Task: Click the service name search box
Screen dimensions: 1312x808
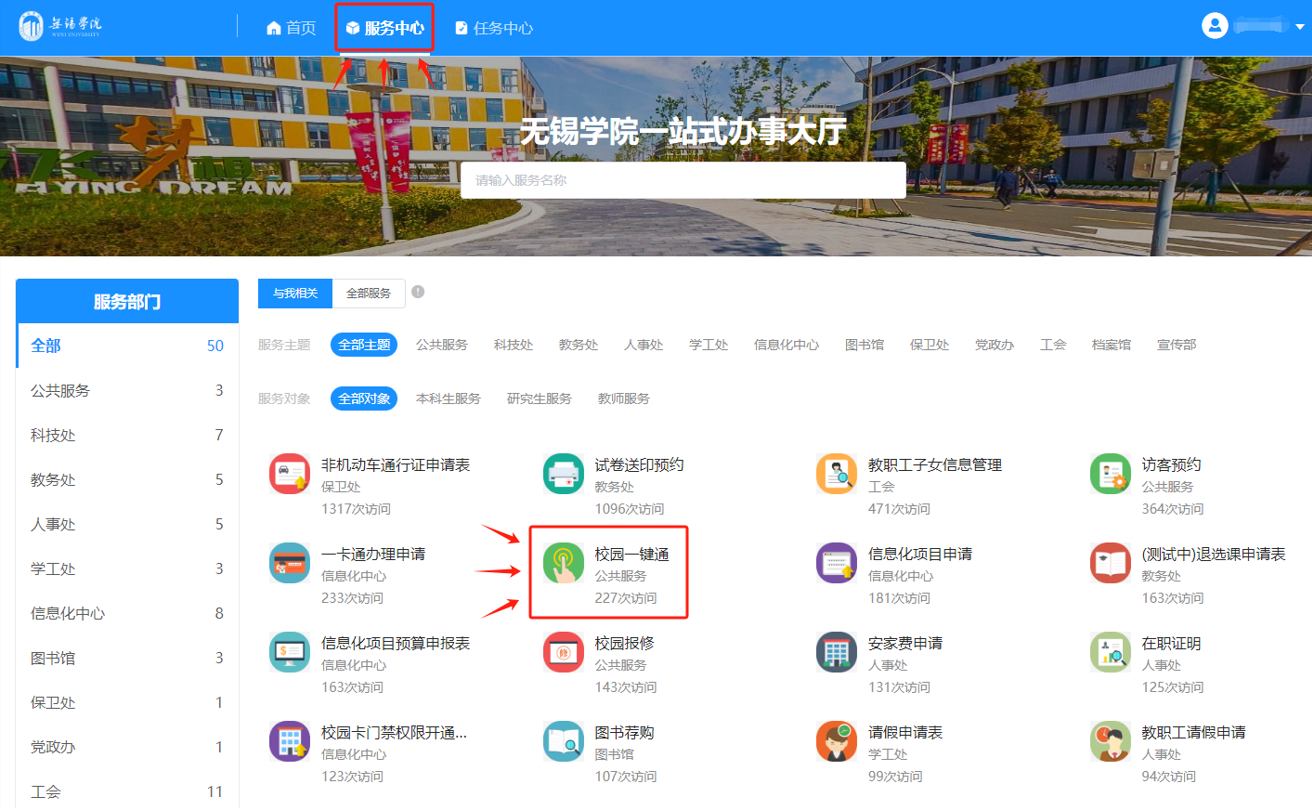Action: (683, 181)
